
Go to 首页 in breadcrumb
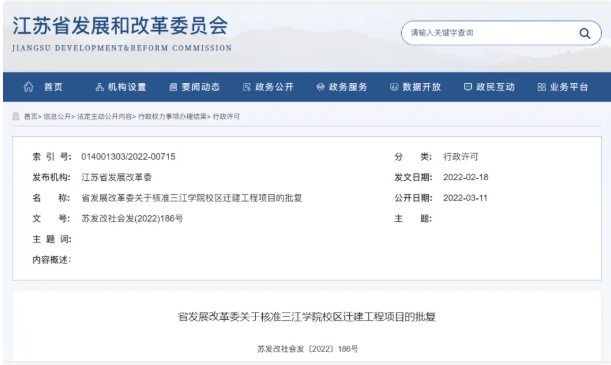pyautogui.click(x=30, y=116)
